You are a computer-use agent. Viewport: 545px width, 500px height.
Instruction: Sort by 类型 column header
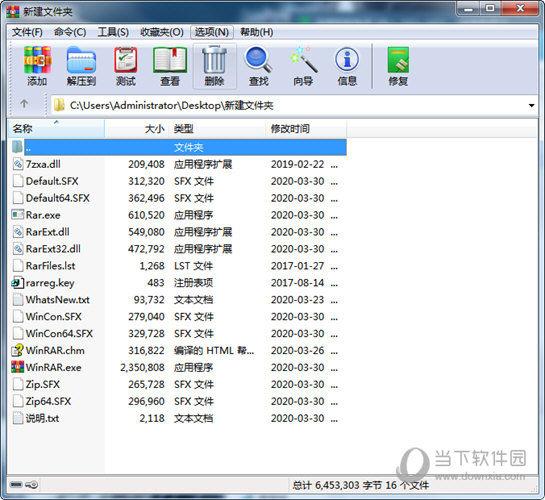click(x=218, y=129)
